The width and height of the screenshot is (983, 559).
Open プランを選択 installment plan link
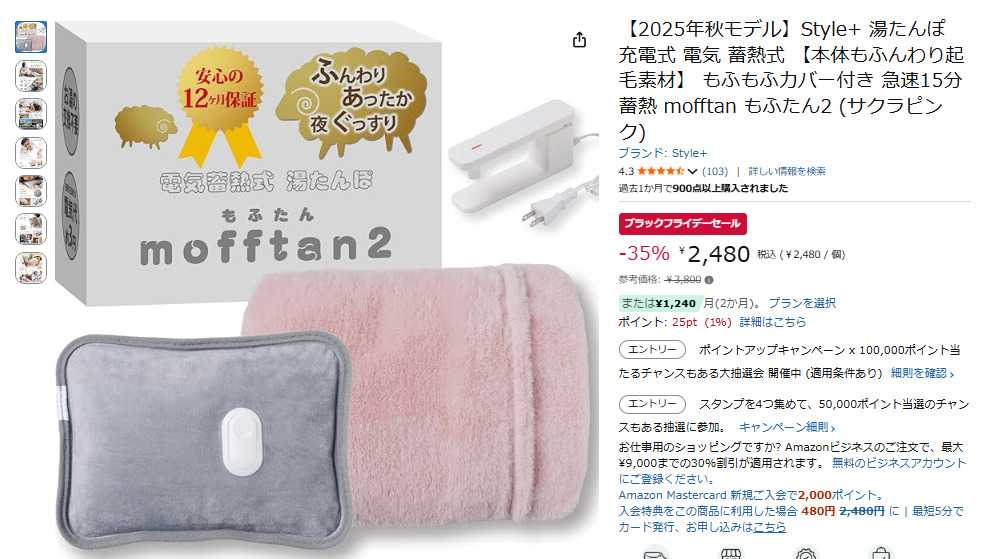(x=802, y=303)
